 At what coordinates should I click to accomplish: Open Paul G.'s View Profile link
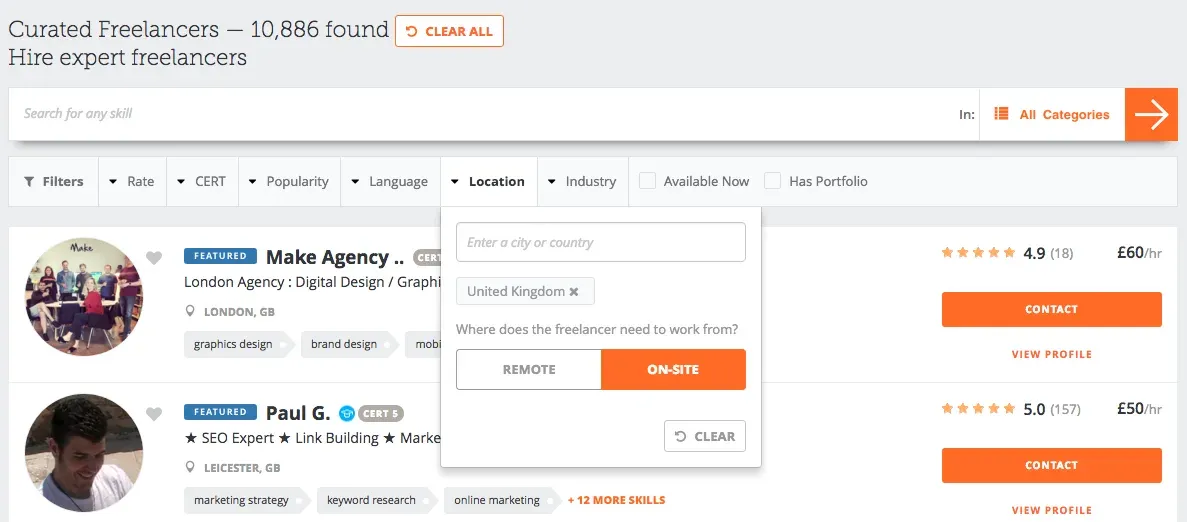coord(1051,510)
